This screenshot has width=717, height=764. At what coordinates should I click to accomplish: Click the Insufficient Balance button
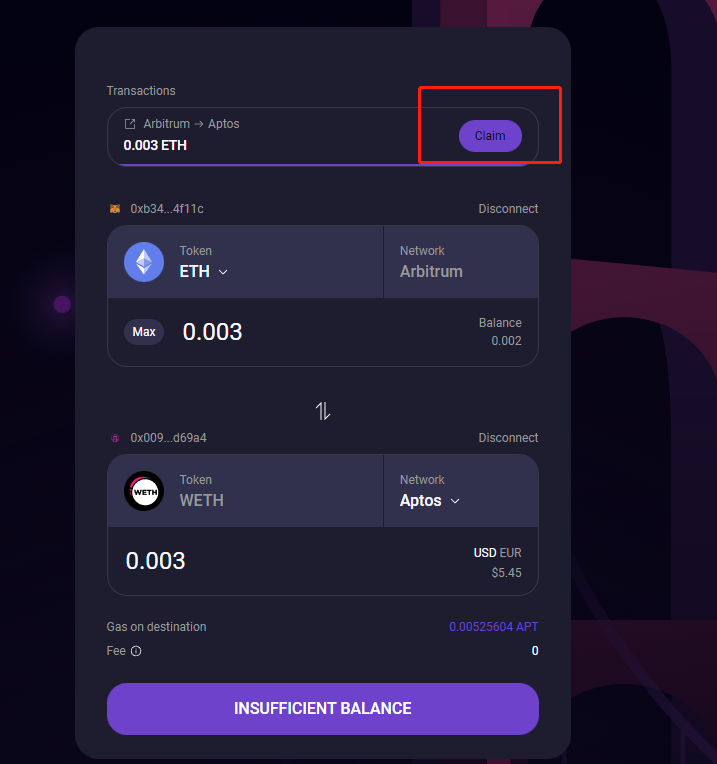tap(322, 709)
